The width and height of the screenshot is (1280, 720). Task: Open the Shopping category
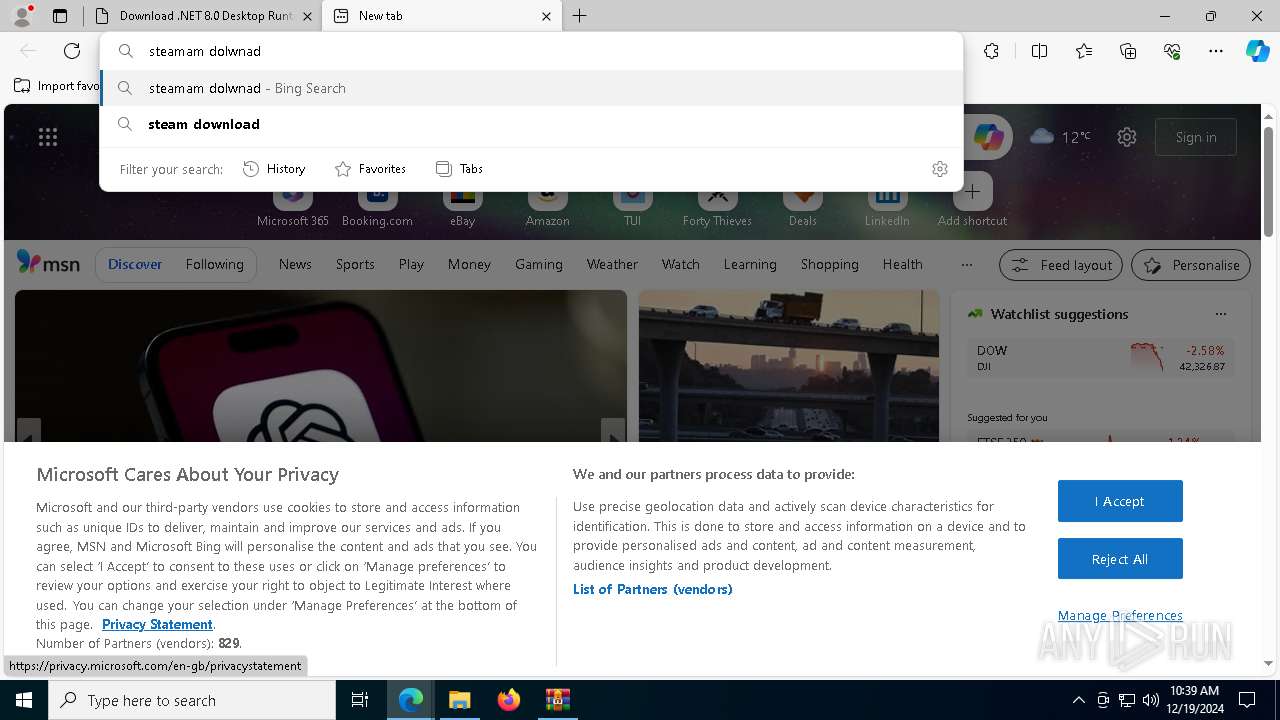pyautogui.click(x=830, y=265)
